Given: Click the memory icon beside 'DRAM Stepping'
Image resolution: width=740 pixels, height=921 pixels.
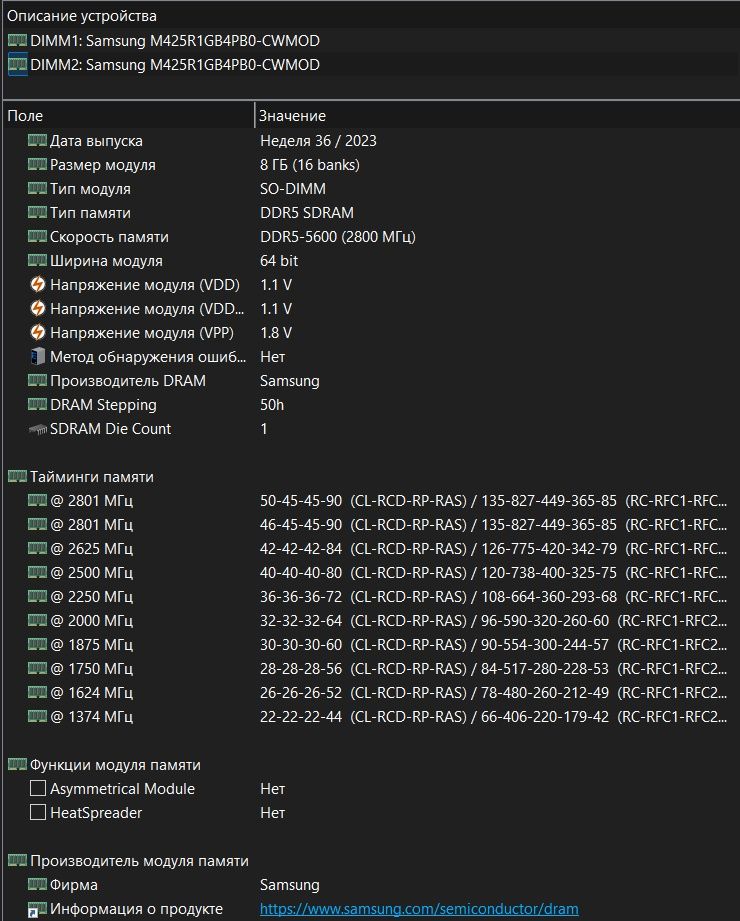Looking at the screenshot, I should point(37,405).
